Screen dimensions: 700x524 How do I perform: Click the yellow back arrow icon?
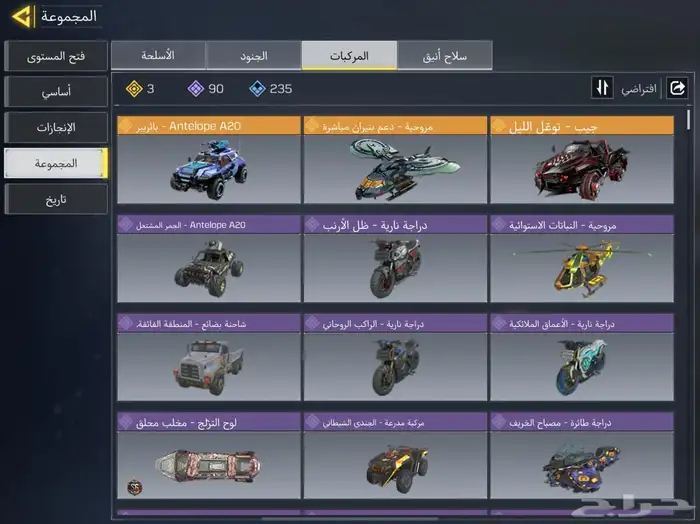point(22,17)
